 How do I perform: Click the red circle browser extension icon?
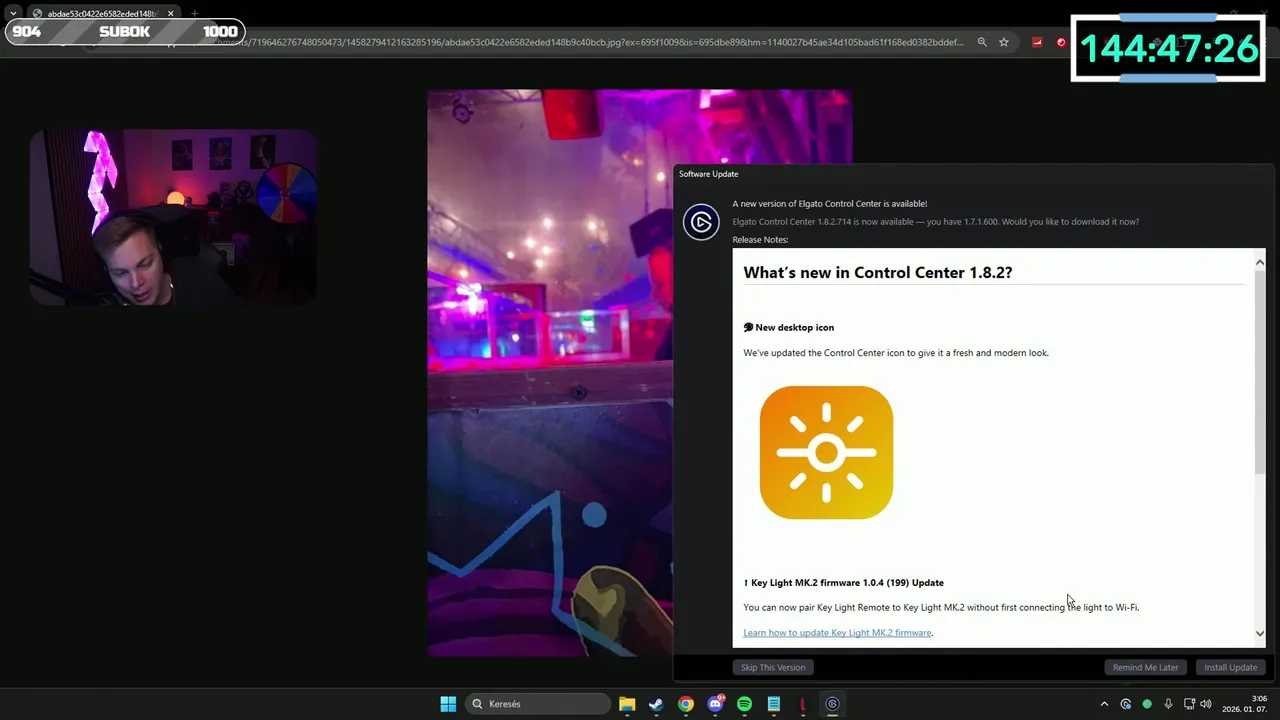[x=1061, y=42]
